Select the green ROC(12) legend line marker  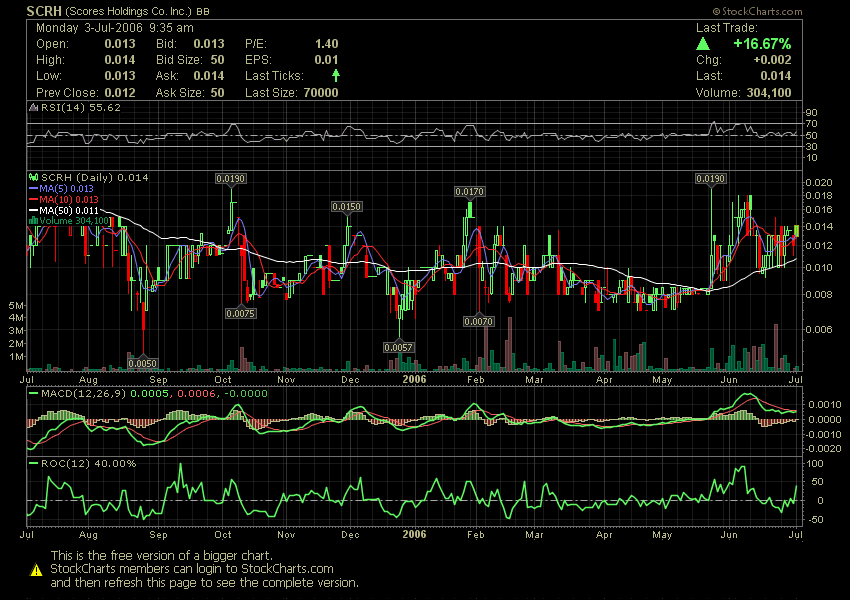tap(33, 463)
